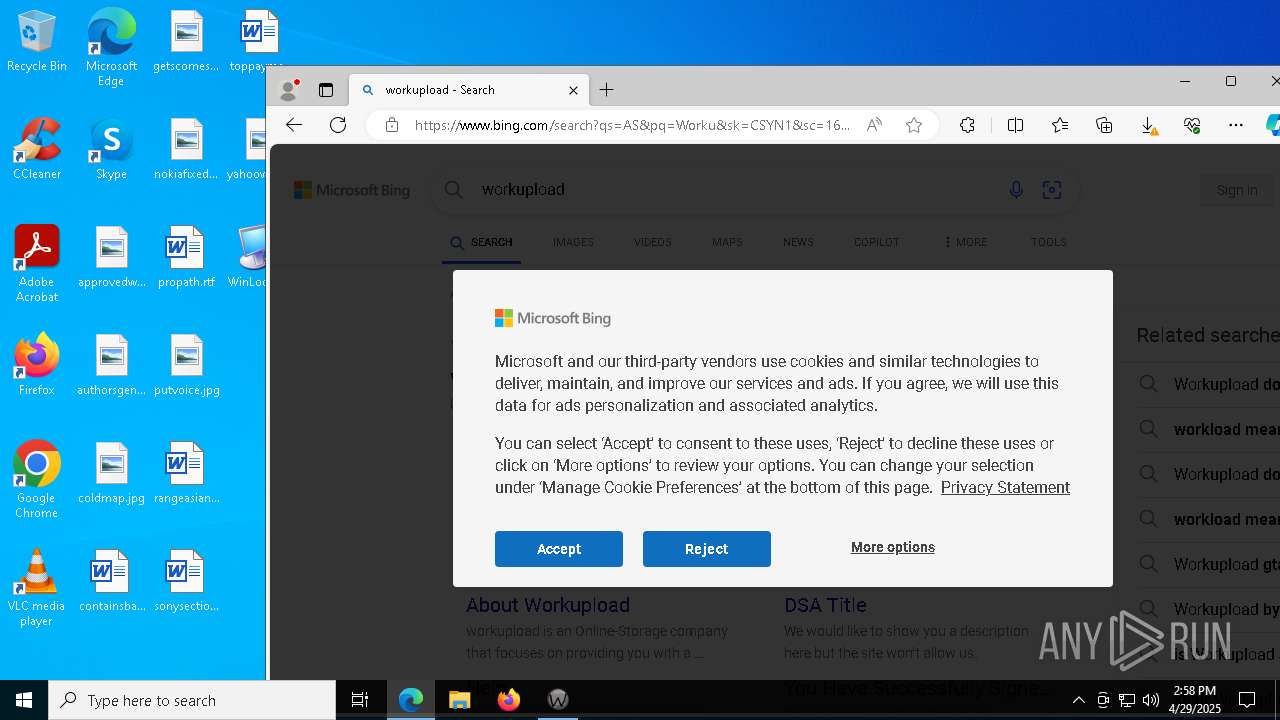This screenshot has height=720, width=1280.
Task: Click the taskbar search box
Action: 192,700
